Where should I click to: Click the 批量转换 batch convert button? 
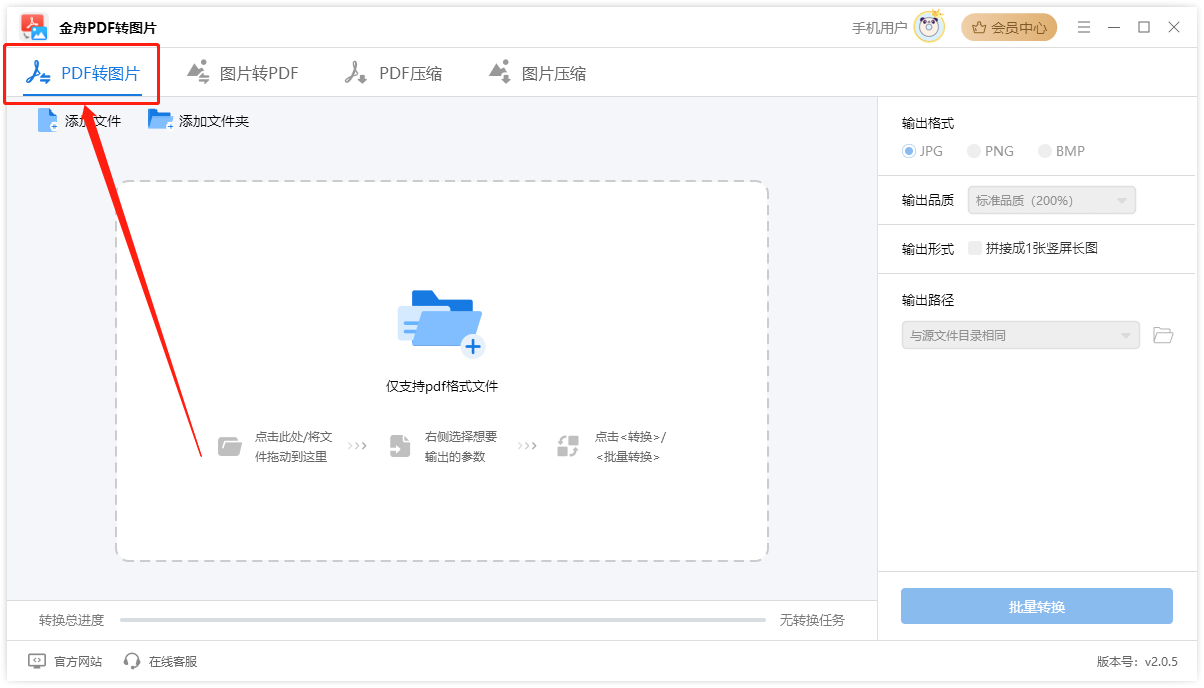tap(1037, 606)
